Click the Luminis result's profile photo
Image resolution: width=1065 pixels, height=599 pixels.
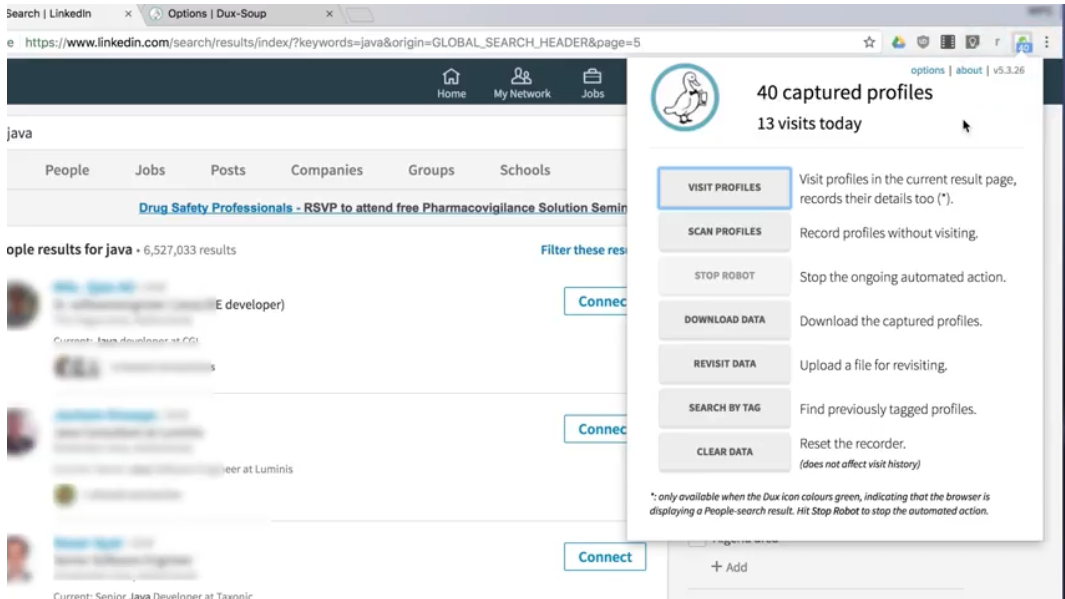click(x=22, y=433)
